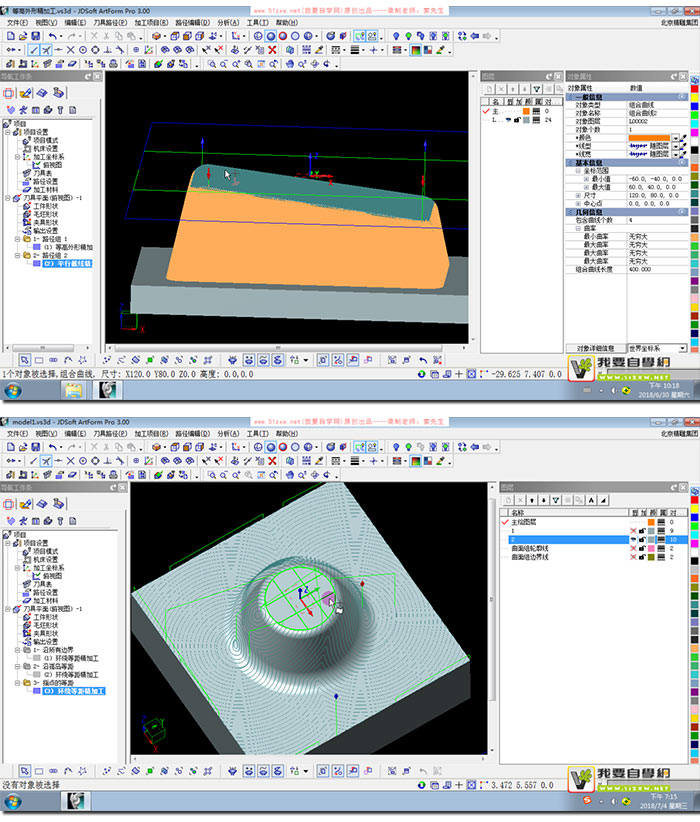Click selection arrow tool in 等高外形精加工 bottom toolbar
This screenshot has height=822, width=700.
coord(25,360)
